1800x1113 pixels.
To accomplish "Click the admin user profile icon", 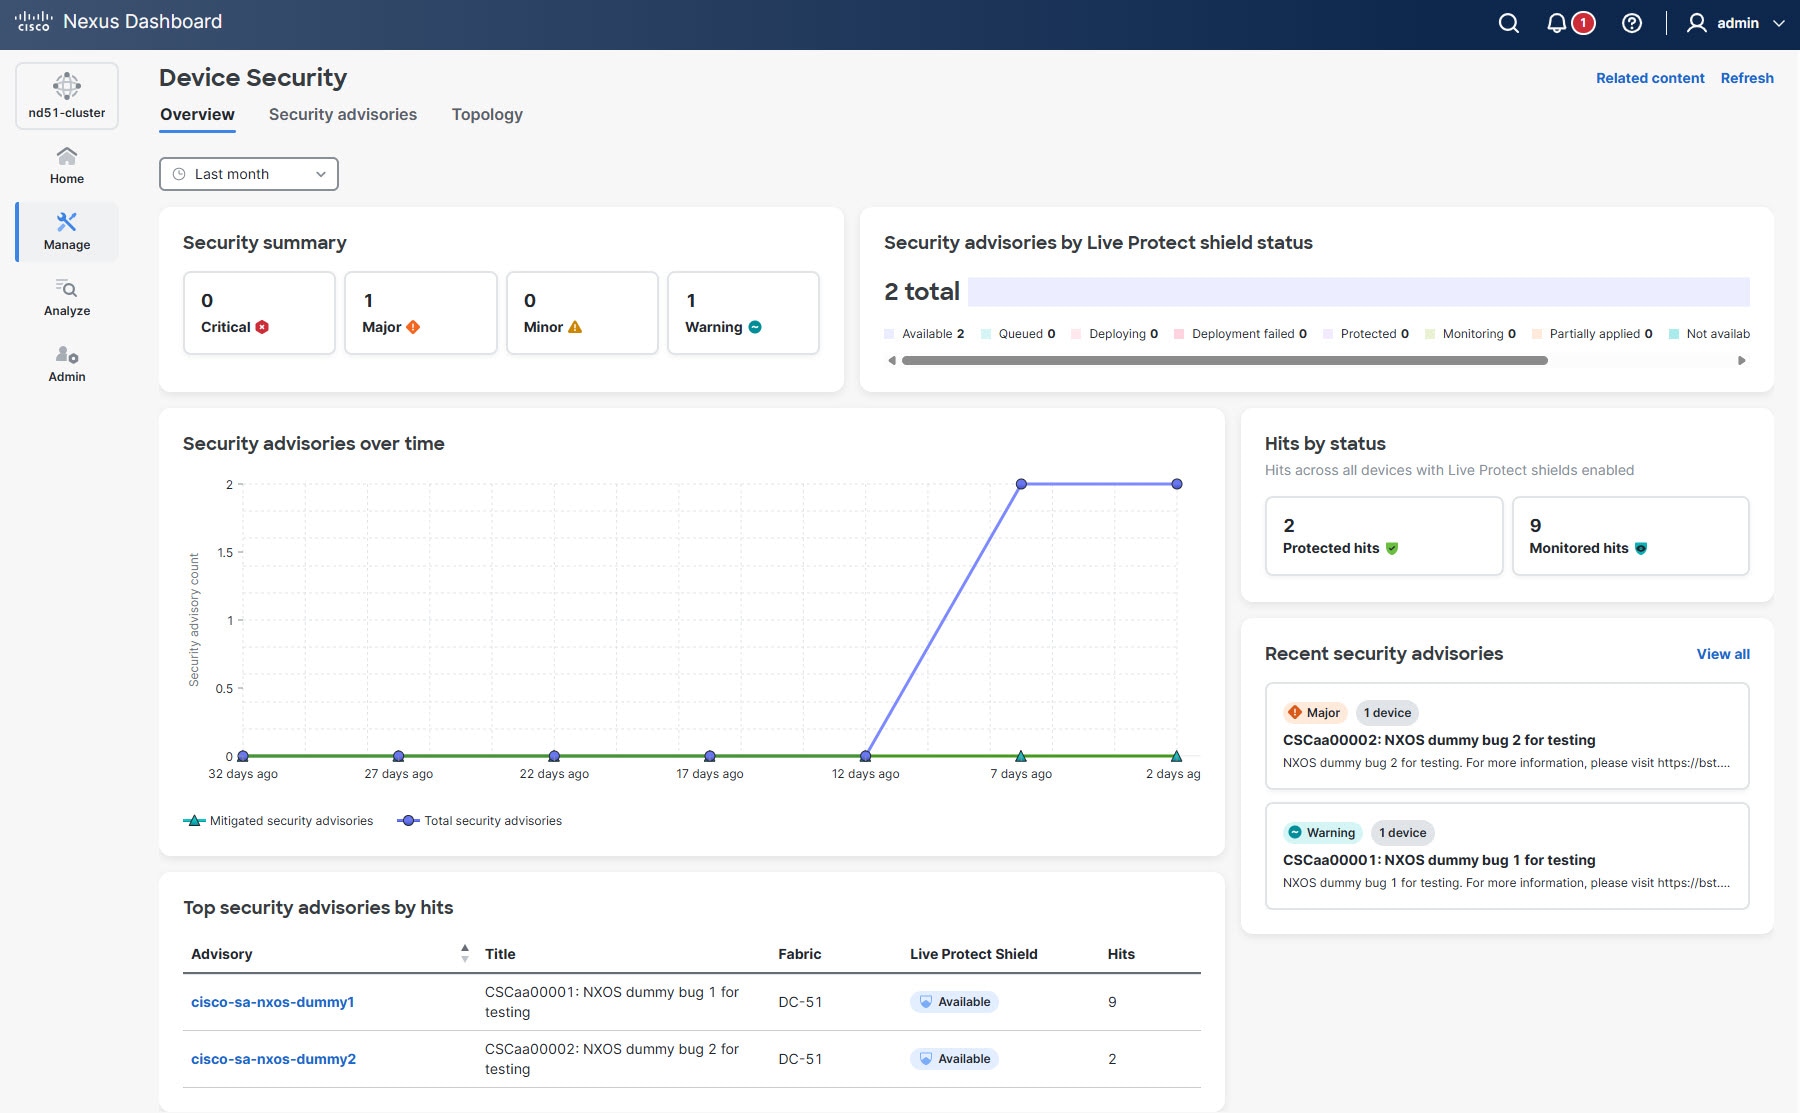I will [x=1696, y=23].
